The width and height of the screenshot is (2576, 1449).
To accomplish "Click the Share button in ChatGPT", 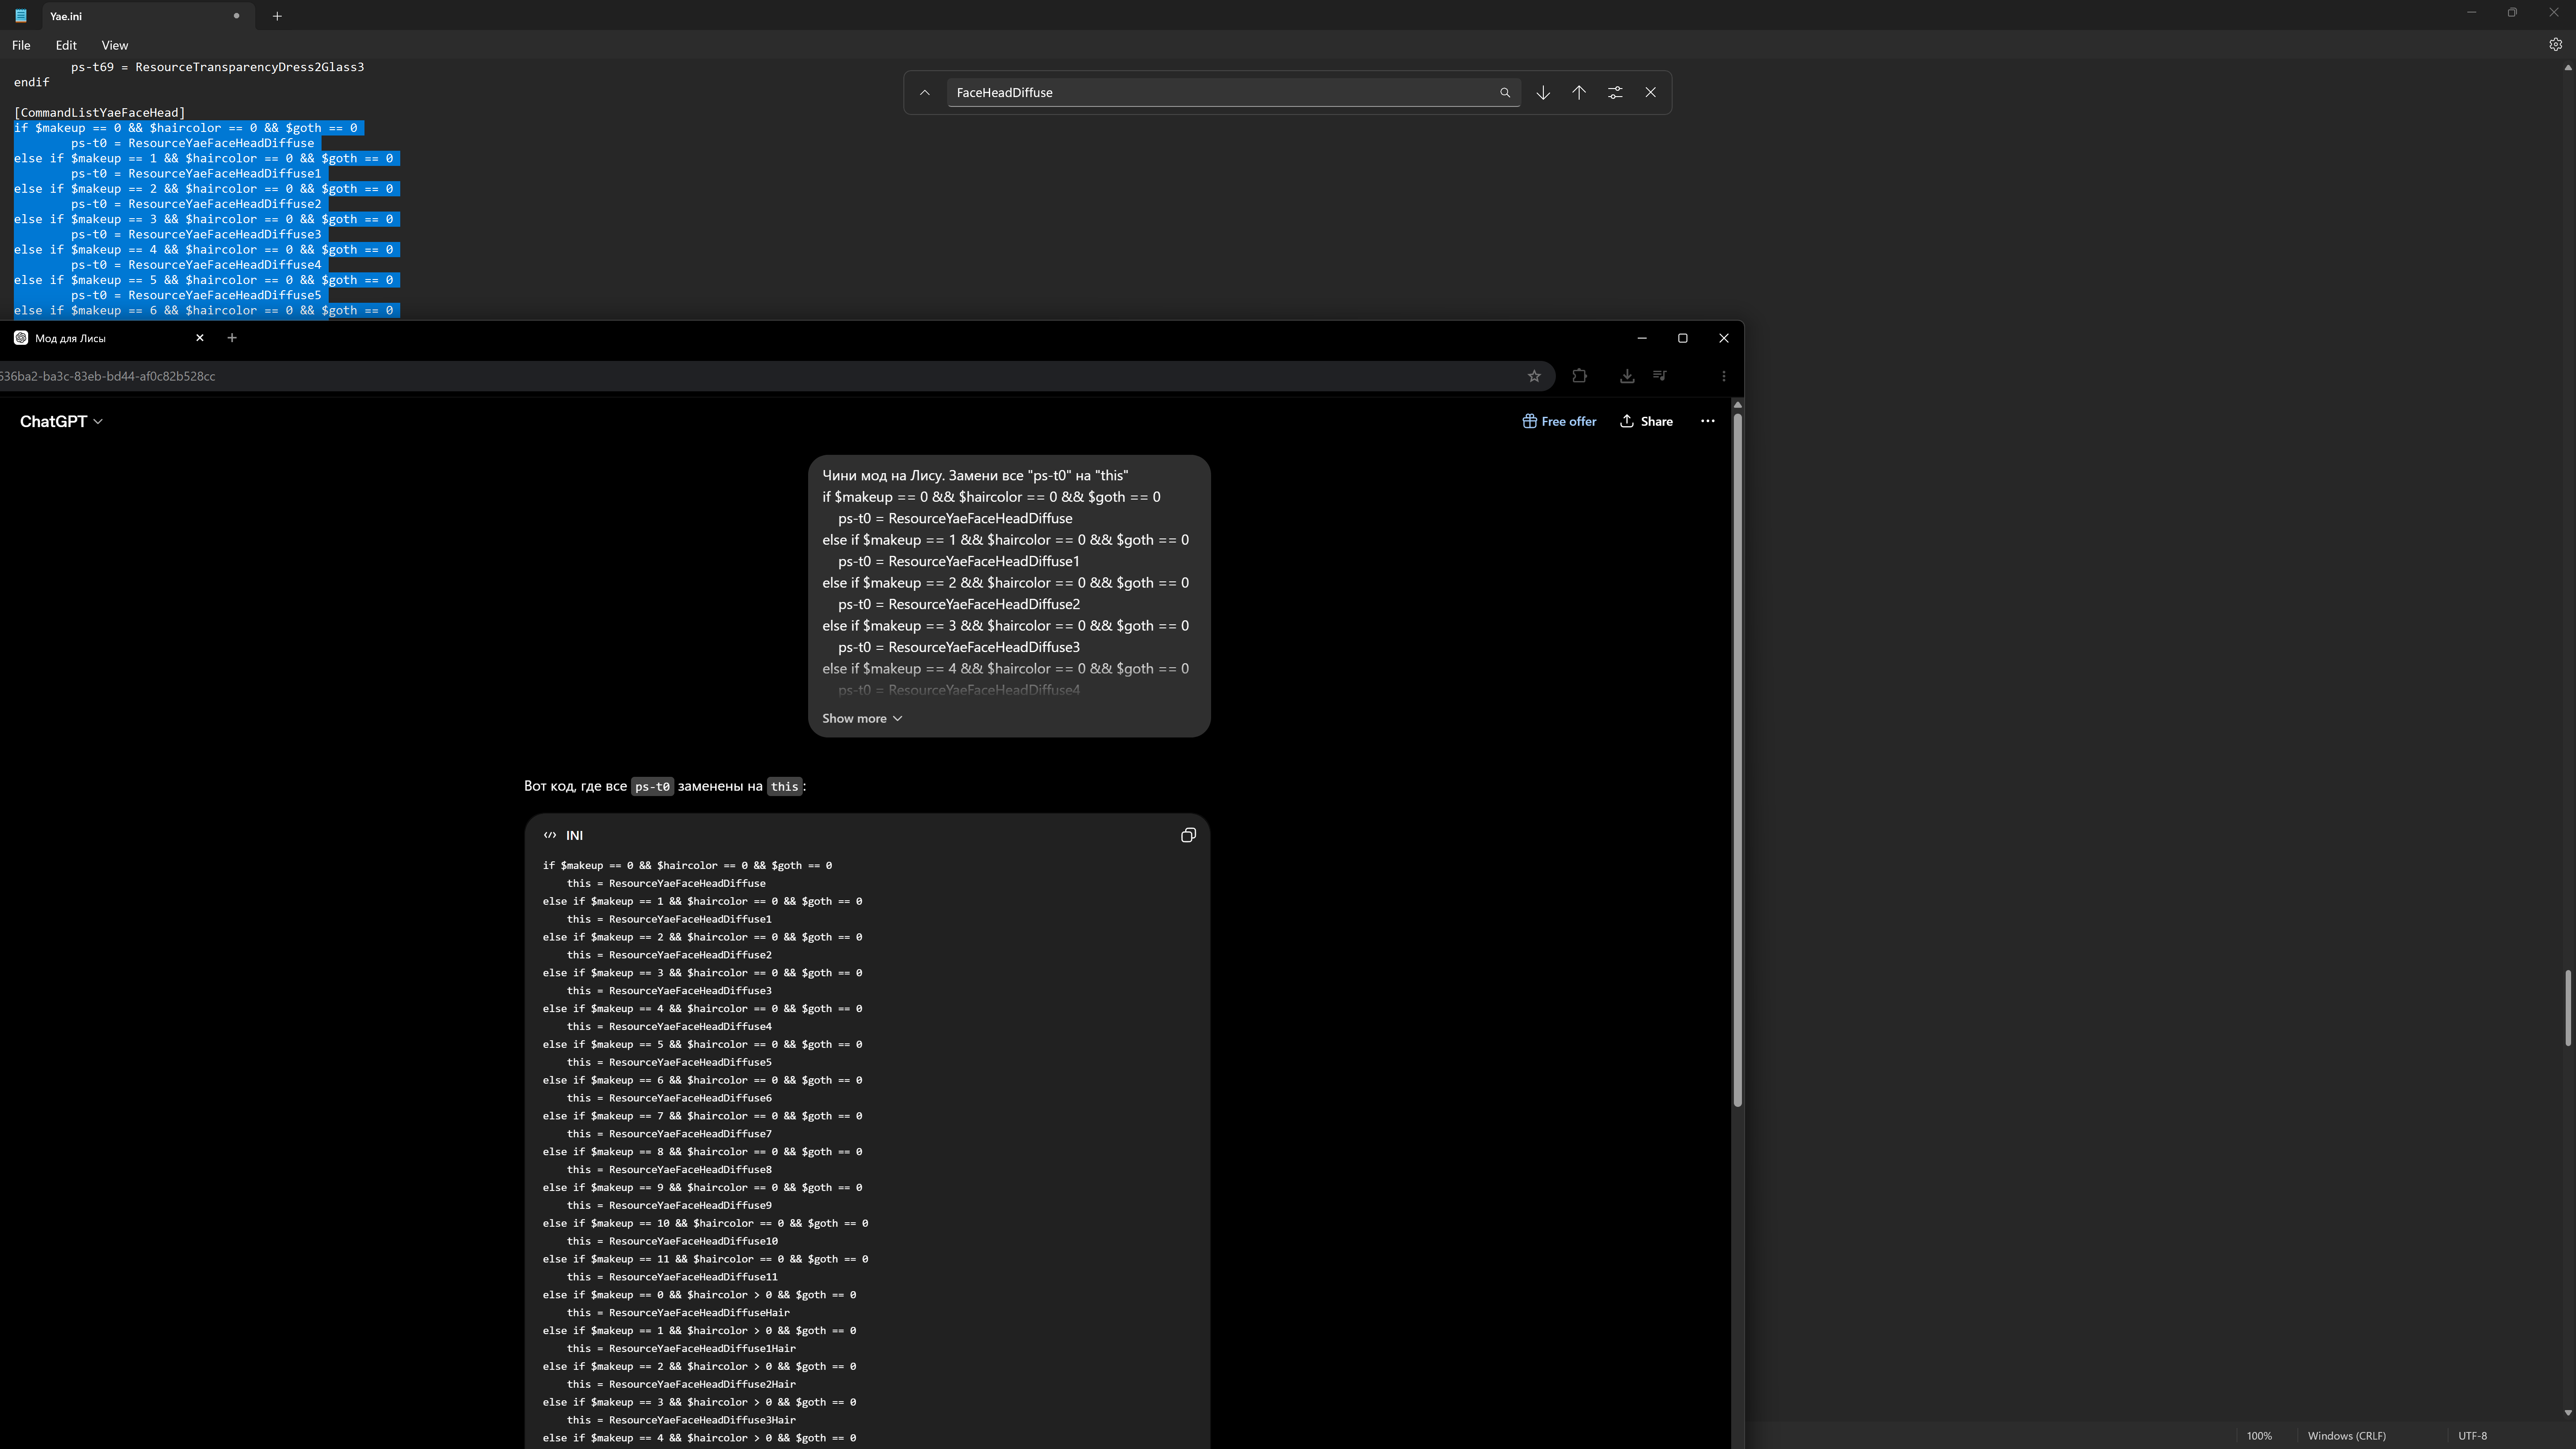I will pyautogui.click(x=1646, y=422).
